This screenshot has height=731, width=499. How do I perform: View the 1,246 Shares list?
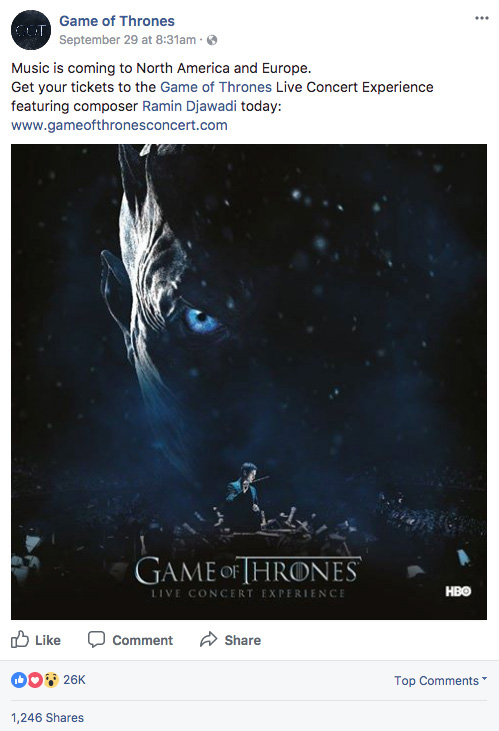click(x=48, y=718)
